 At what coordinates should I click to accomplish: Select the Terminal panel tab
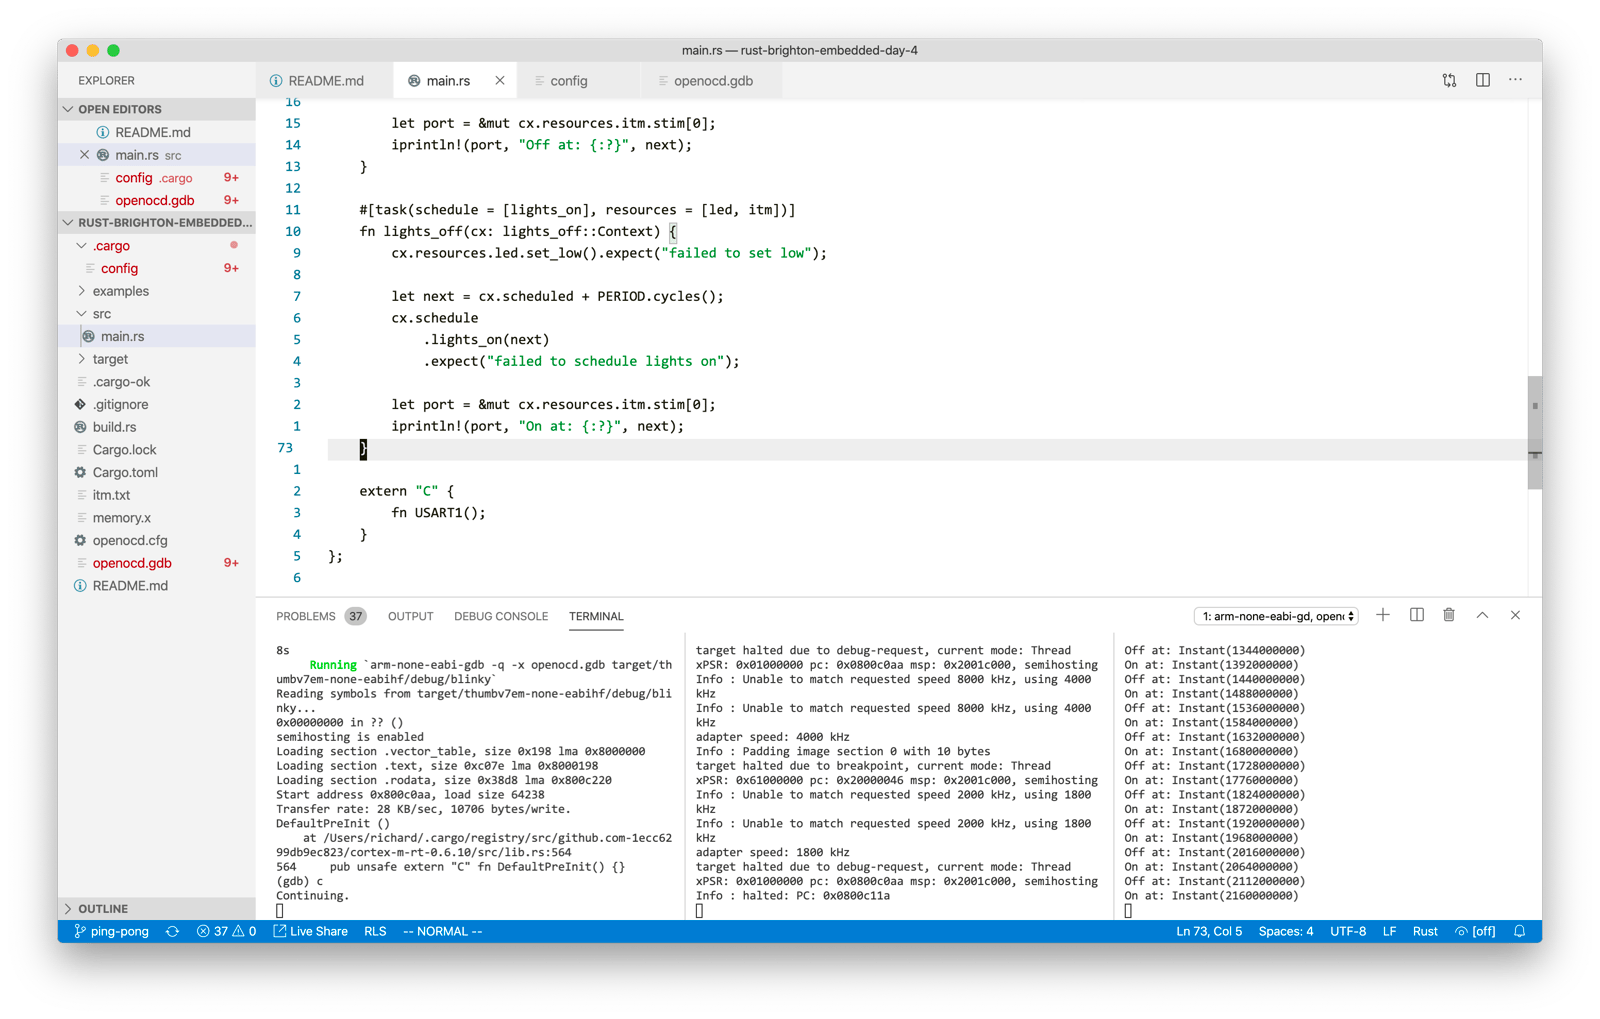click(596, 616)
